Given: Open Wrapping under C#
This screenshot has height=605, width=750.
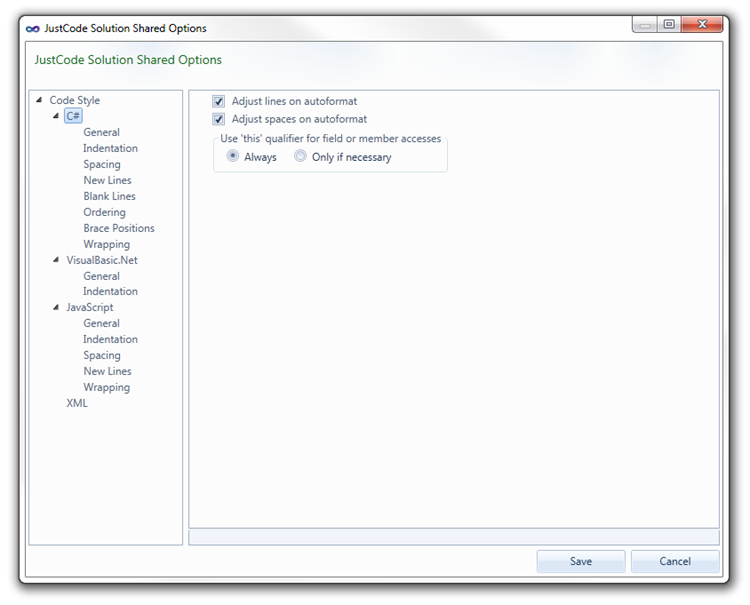Looking at the screenshot, I should pos(107,244).
